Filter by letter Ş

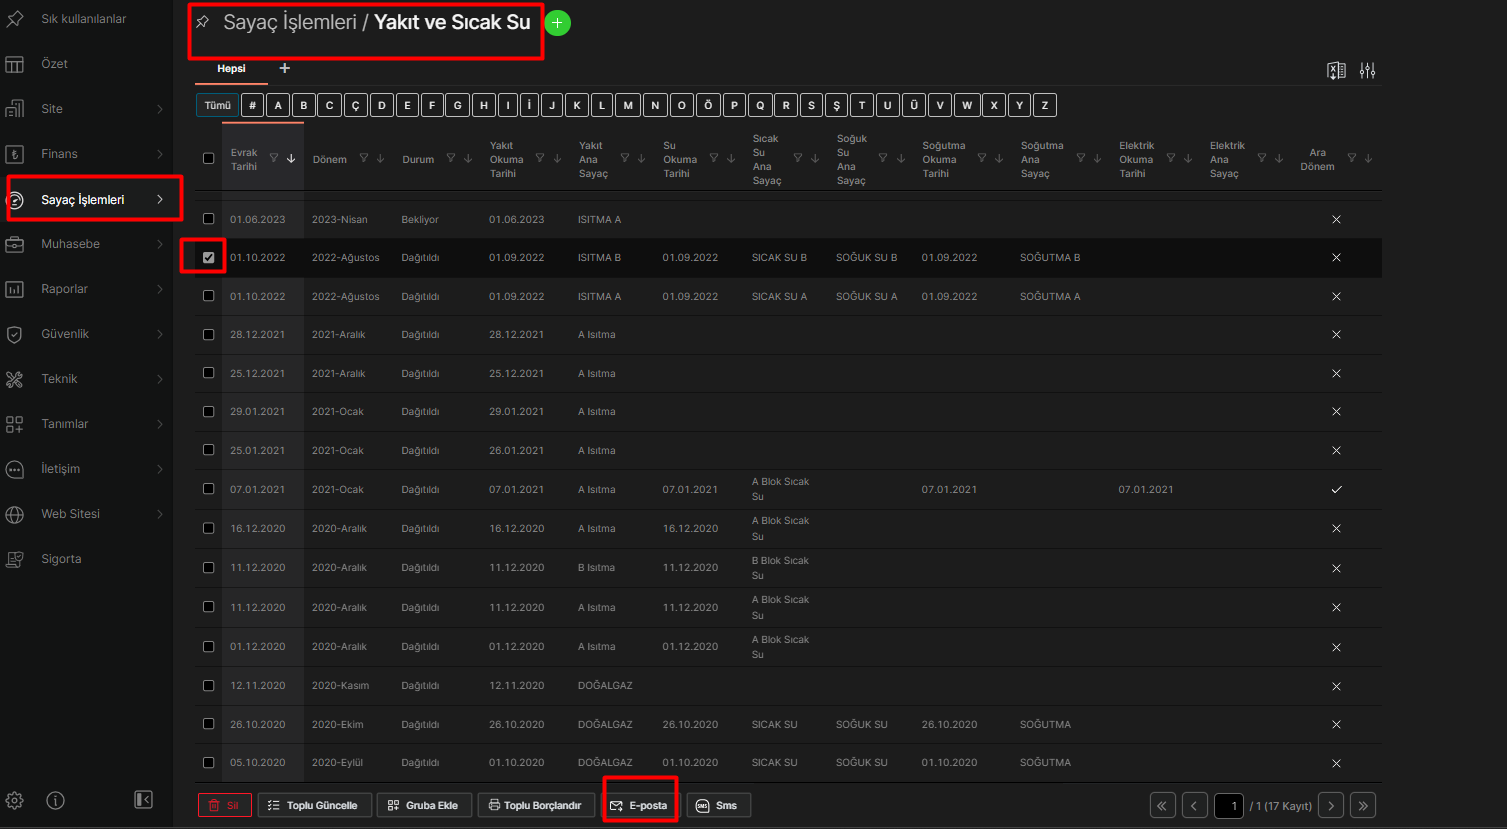pyautogui.click(x=836, y=105)
